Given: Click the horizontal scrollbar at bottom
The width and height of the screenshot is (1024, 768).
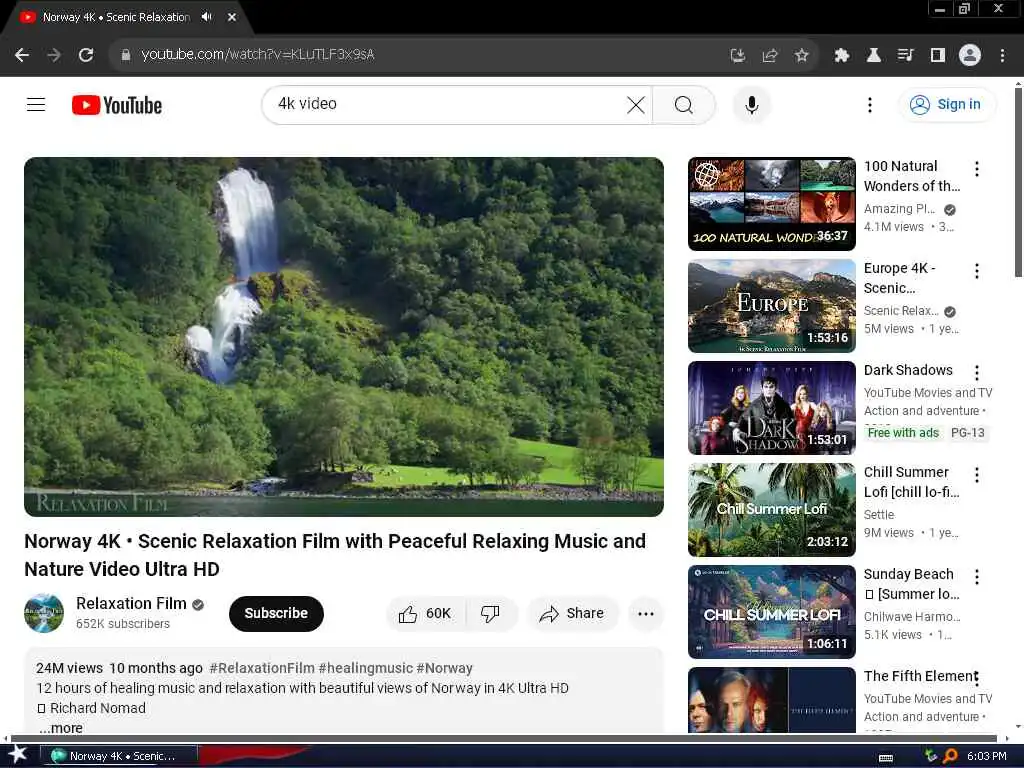Looking at the screenshot, I should coord(503,739).
